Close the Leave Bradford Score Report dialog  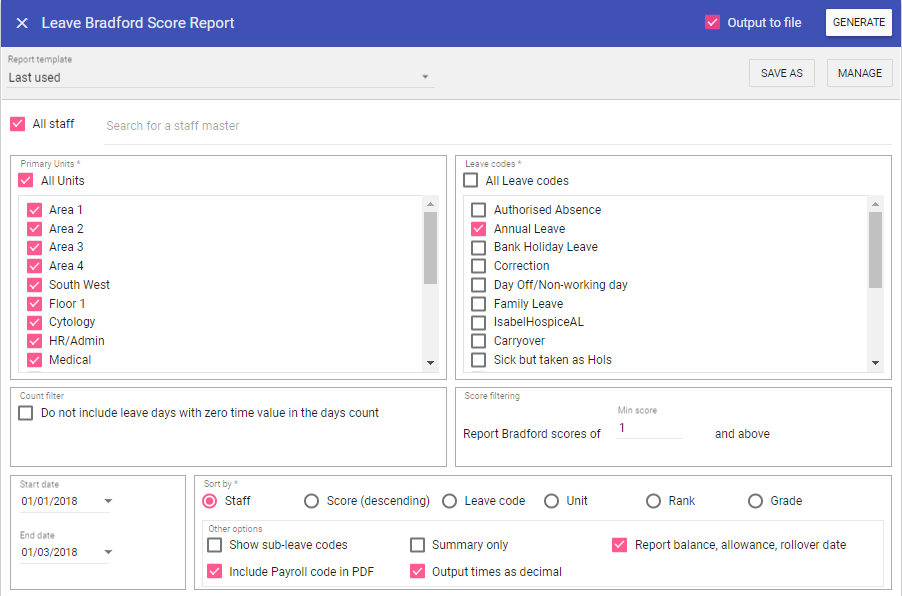(22, 23)
